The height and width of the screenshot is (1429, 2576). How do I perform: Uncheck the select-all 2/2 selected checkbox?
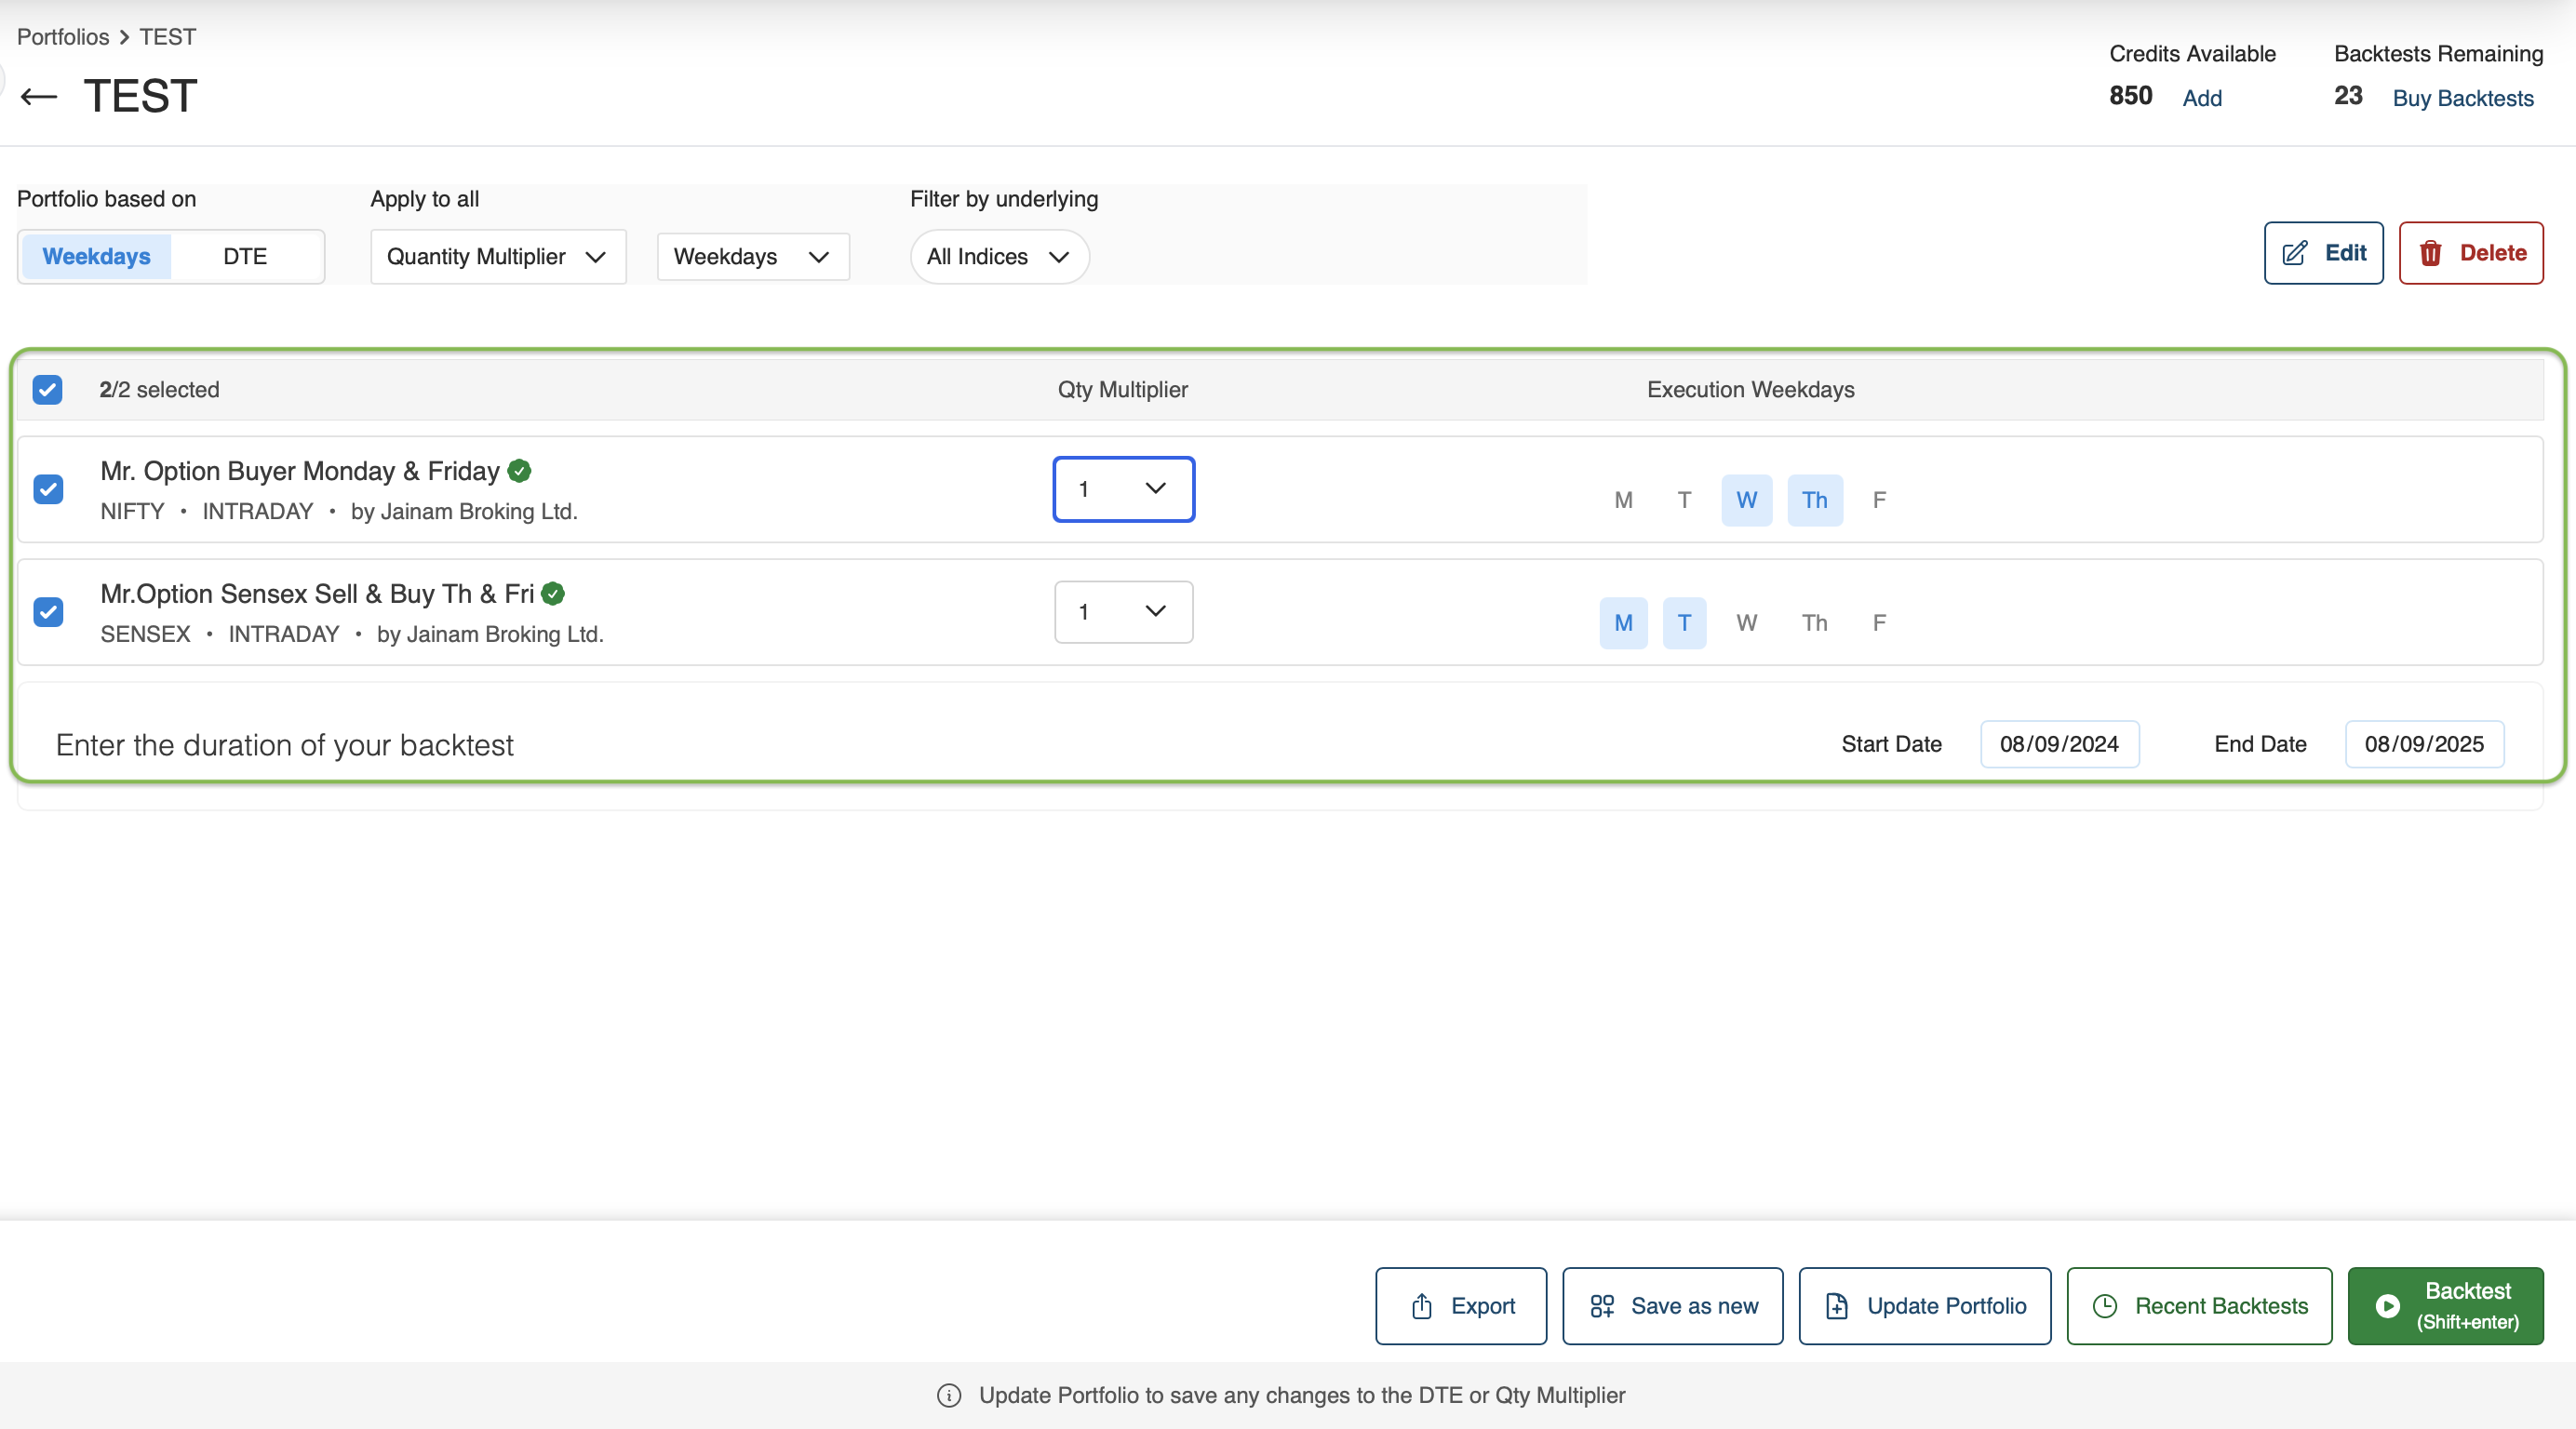coord(47,390)
